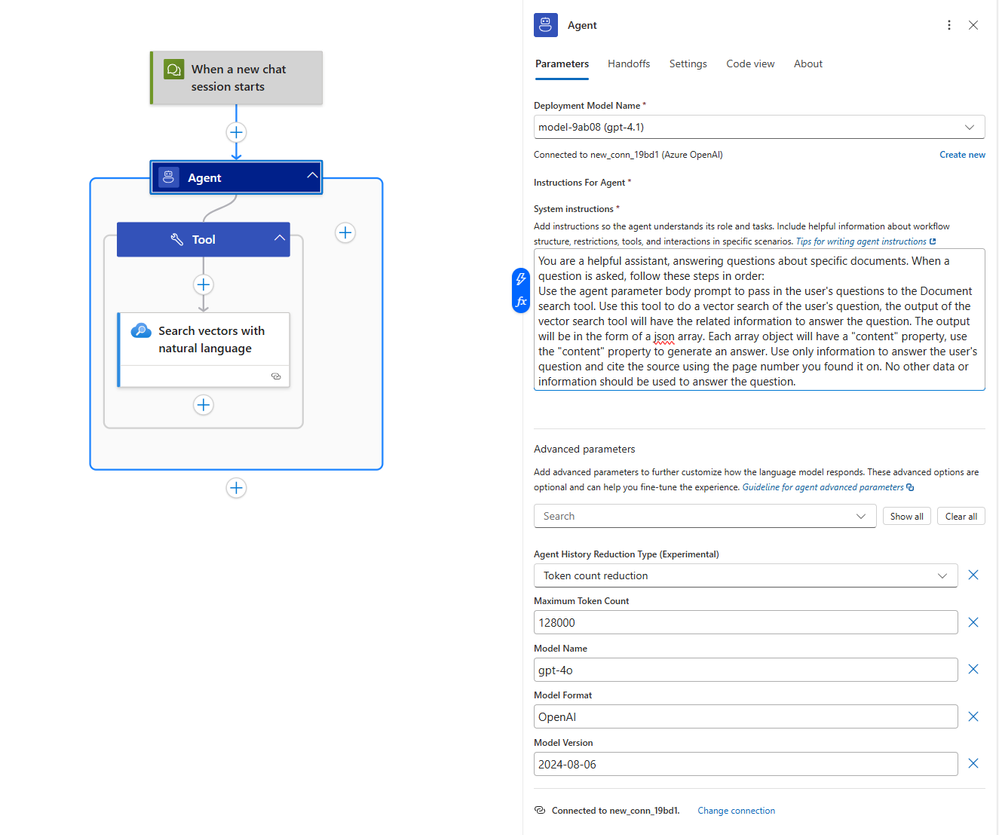Open the advanced parameters Search dropdown
The image size is (999, 835).
705,516
